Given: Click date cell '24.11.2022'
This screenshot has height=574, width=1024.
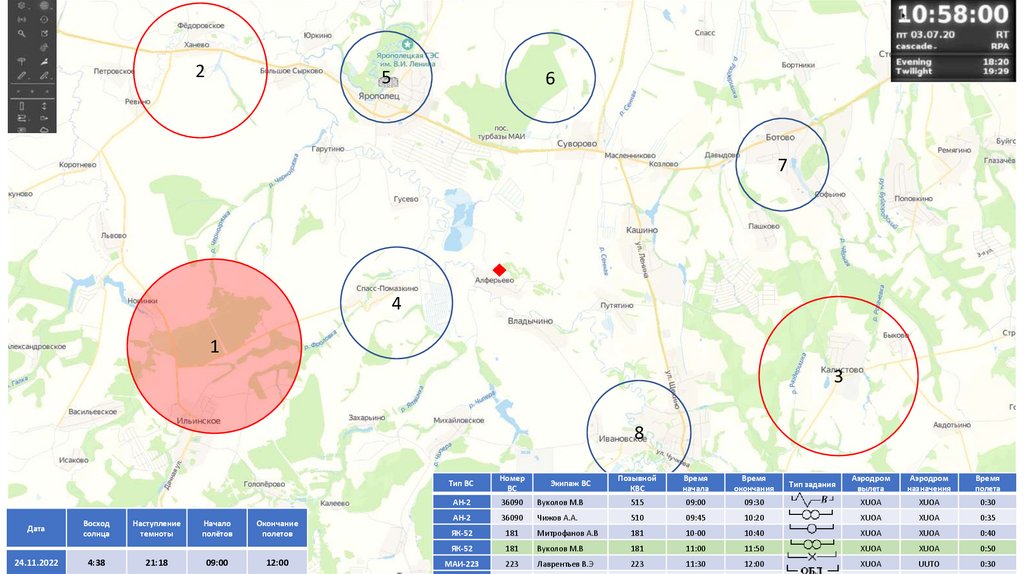Looking at the screenshot, I should tap(36, 562).
